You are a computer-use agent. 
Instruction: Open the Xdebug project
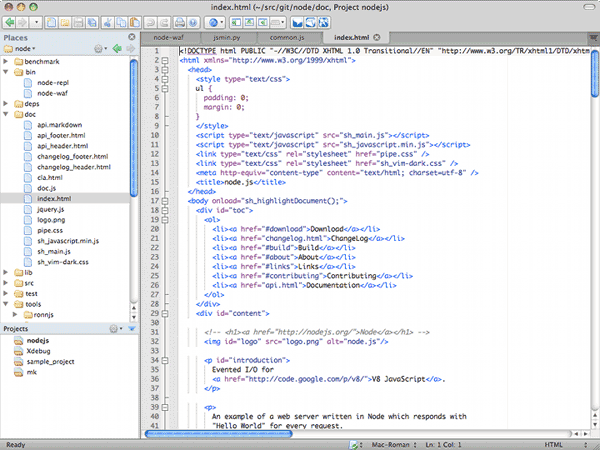[x=40, y=352]
